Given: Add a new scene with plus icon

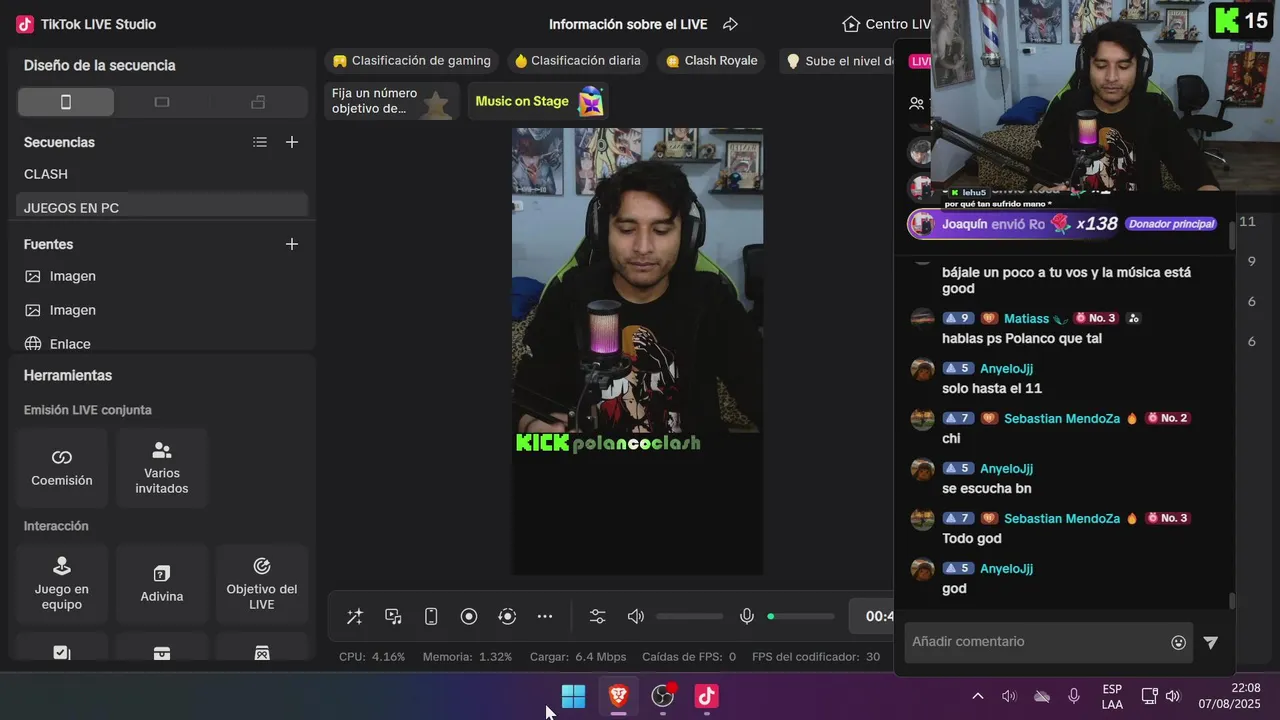Looking at the screenshot, I should tap(292, 142).
